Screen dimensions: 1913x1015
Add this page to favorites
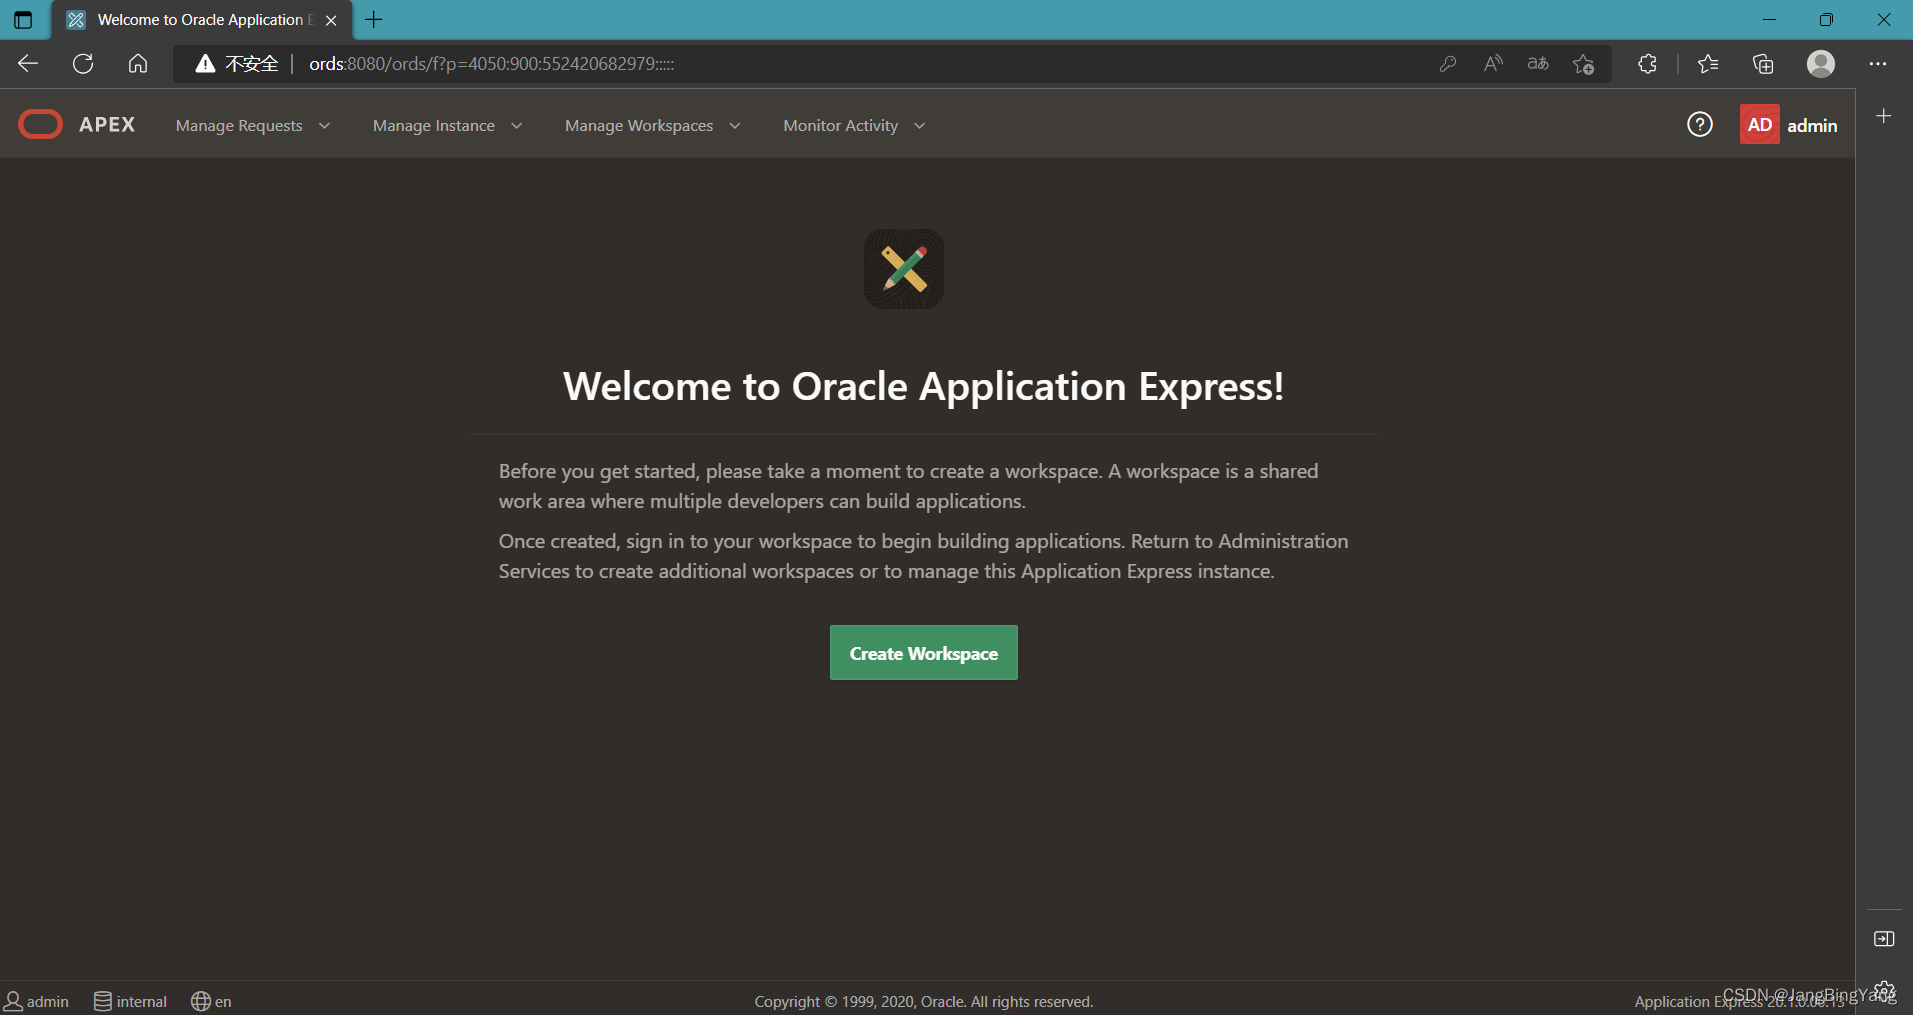click(x=1583, y=64)
